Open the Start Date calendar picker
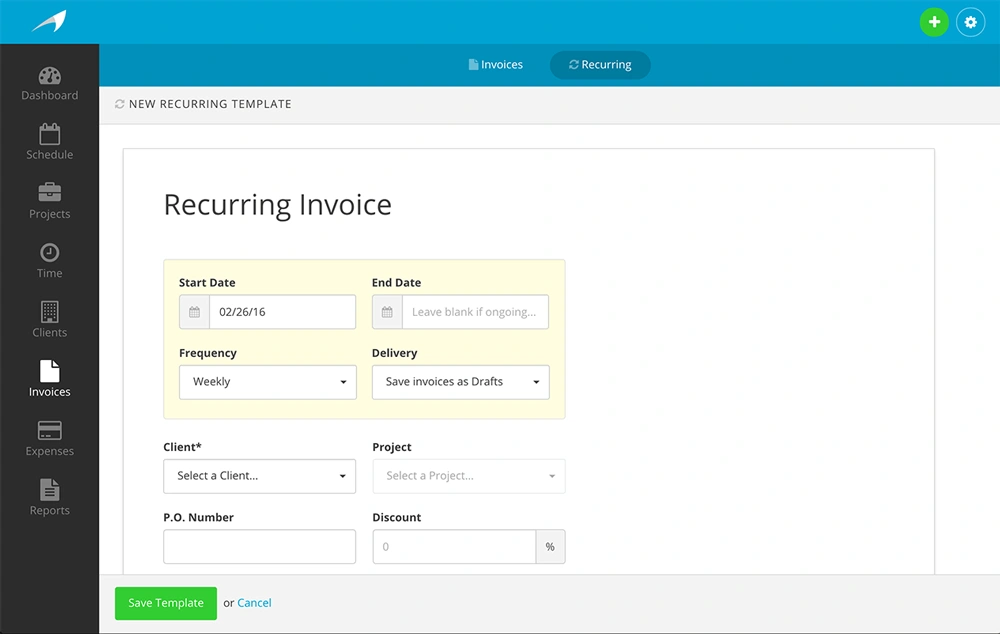Image resolution: width=1000 pixels, height=634 pixels. (x=193, y=311)
